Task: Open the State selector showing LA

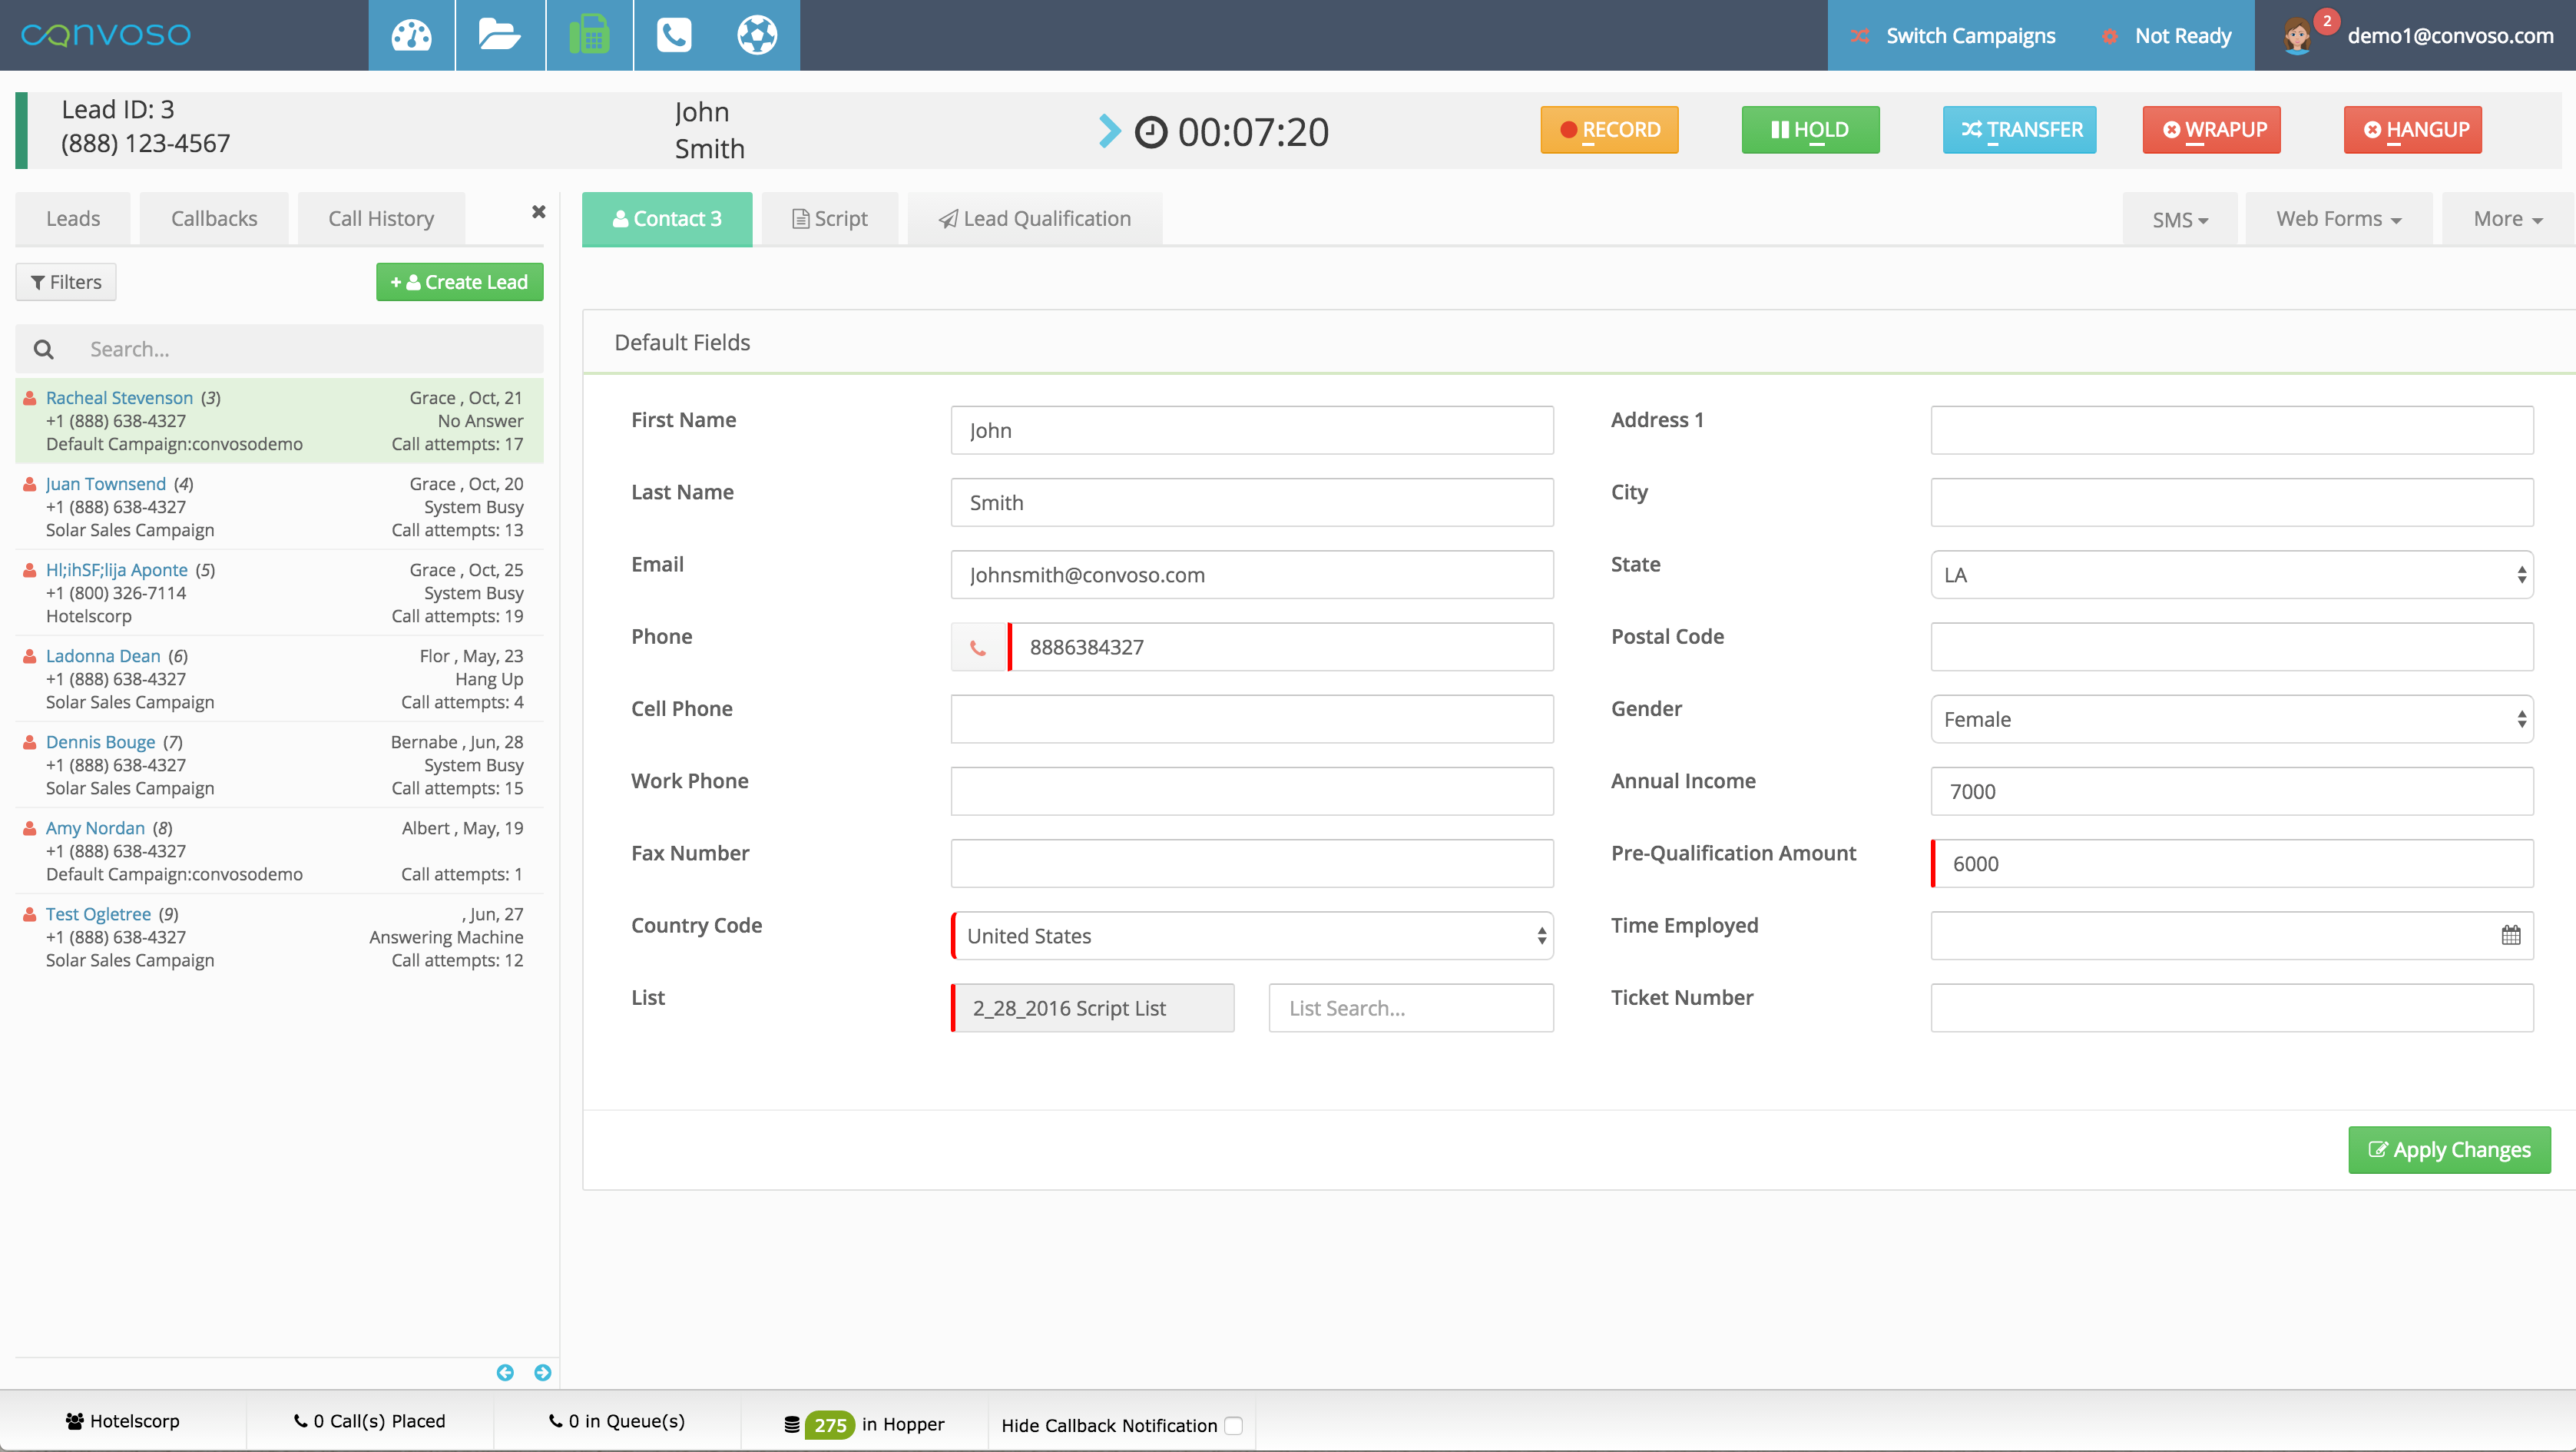Action: [2231, 574]
